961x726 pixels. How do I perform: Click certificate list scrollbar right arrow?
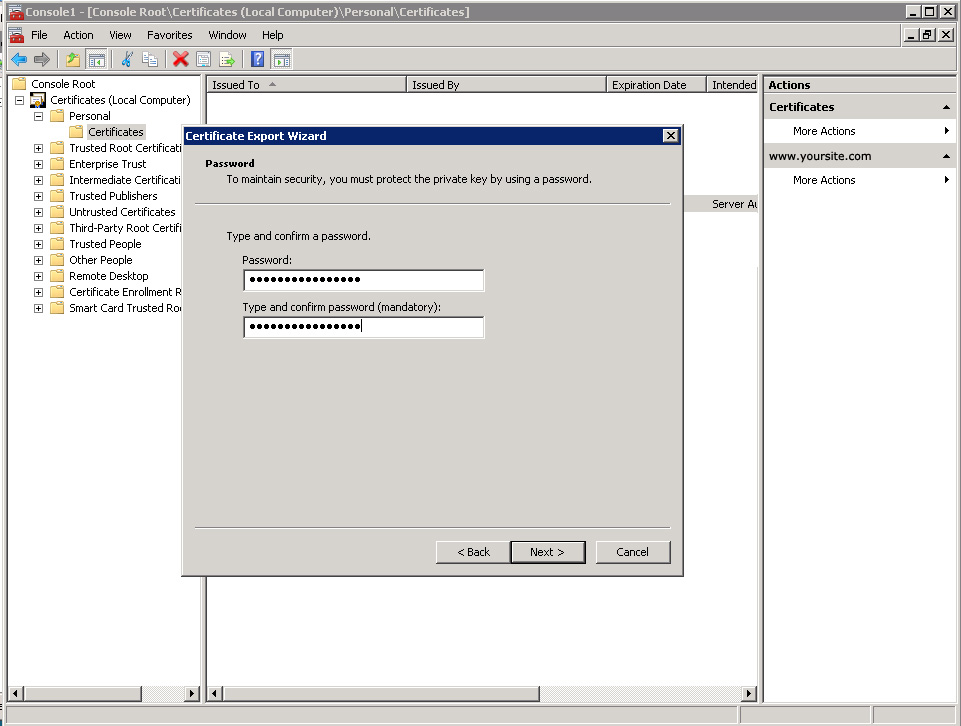[748, 694]
